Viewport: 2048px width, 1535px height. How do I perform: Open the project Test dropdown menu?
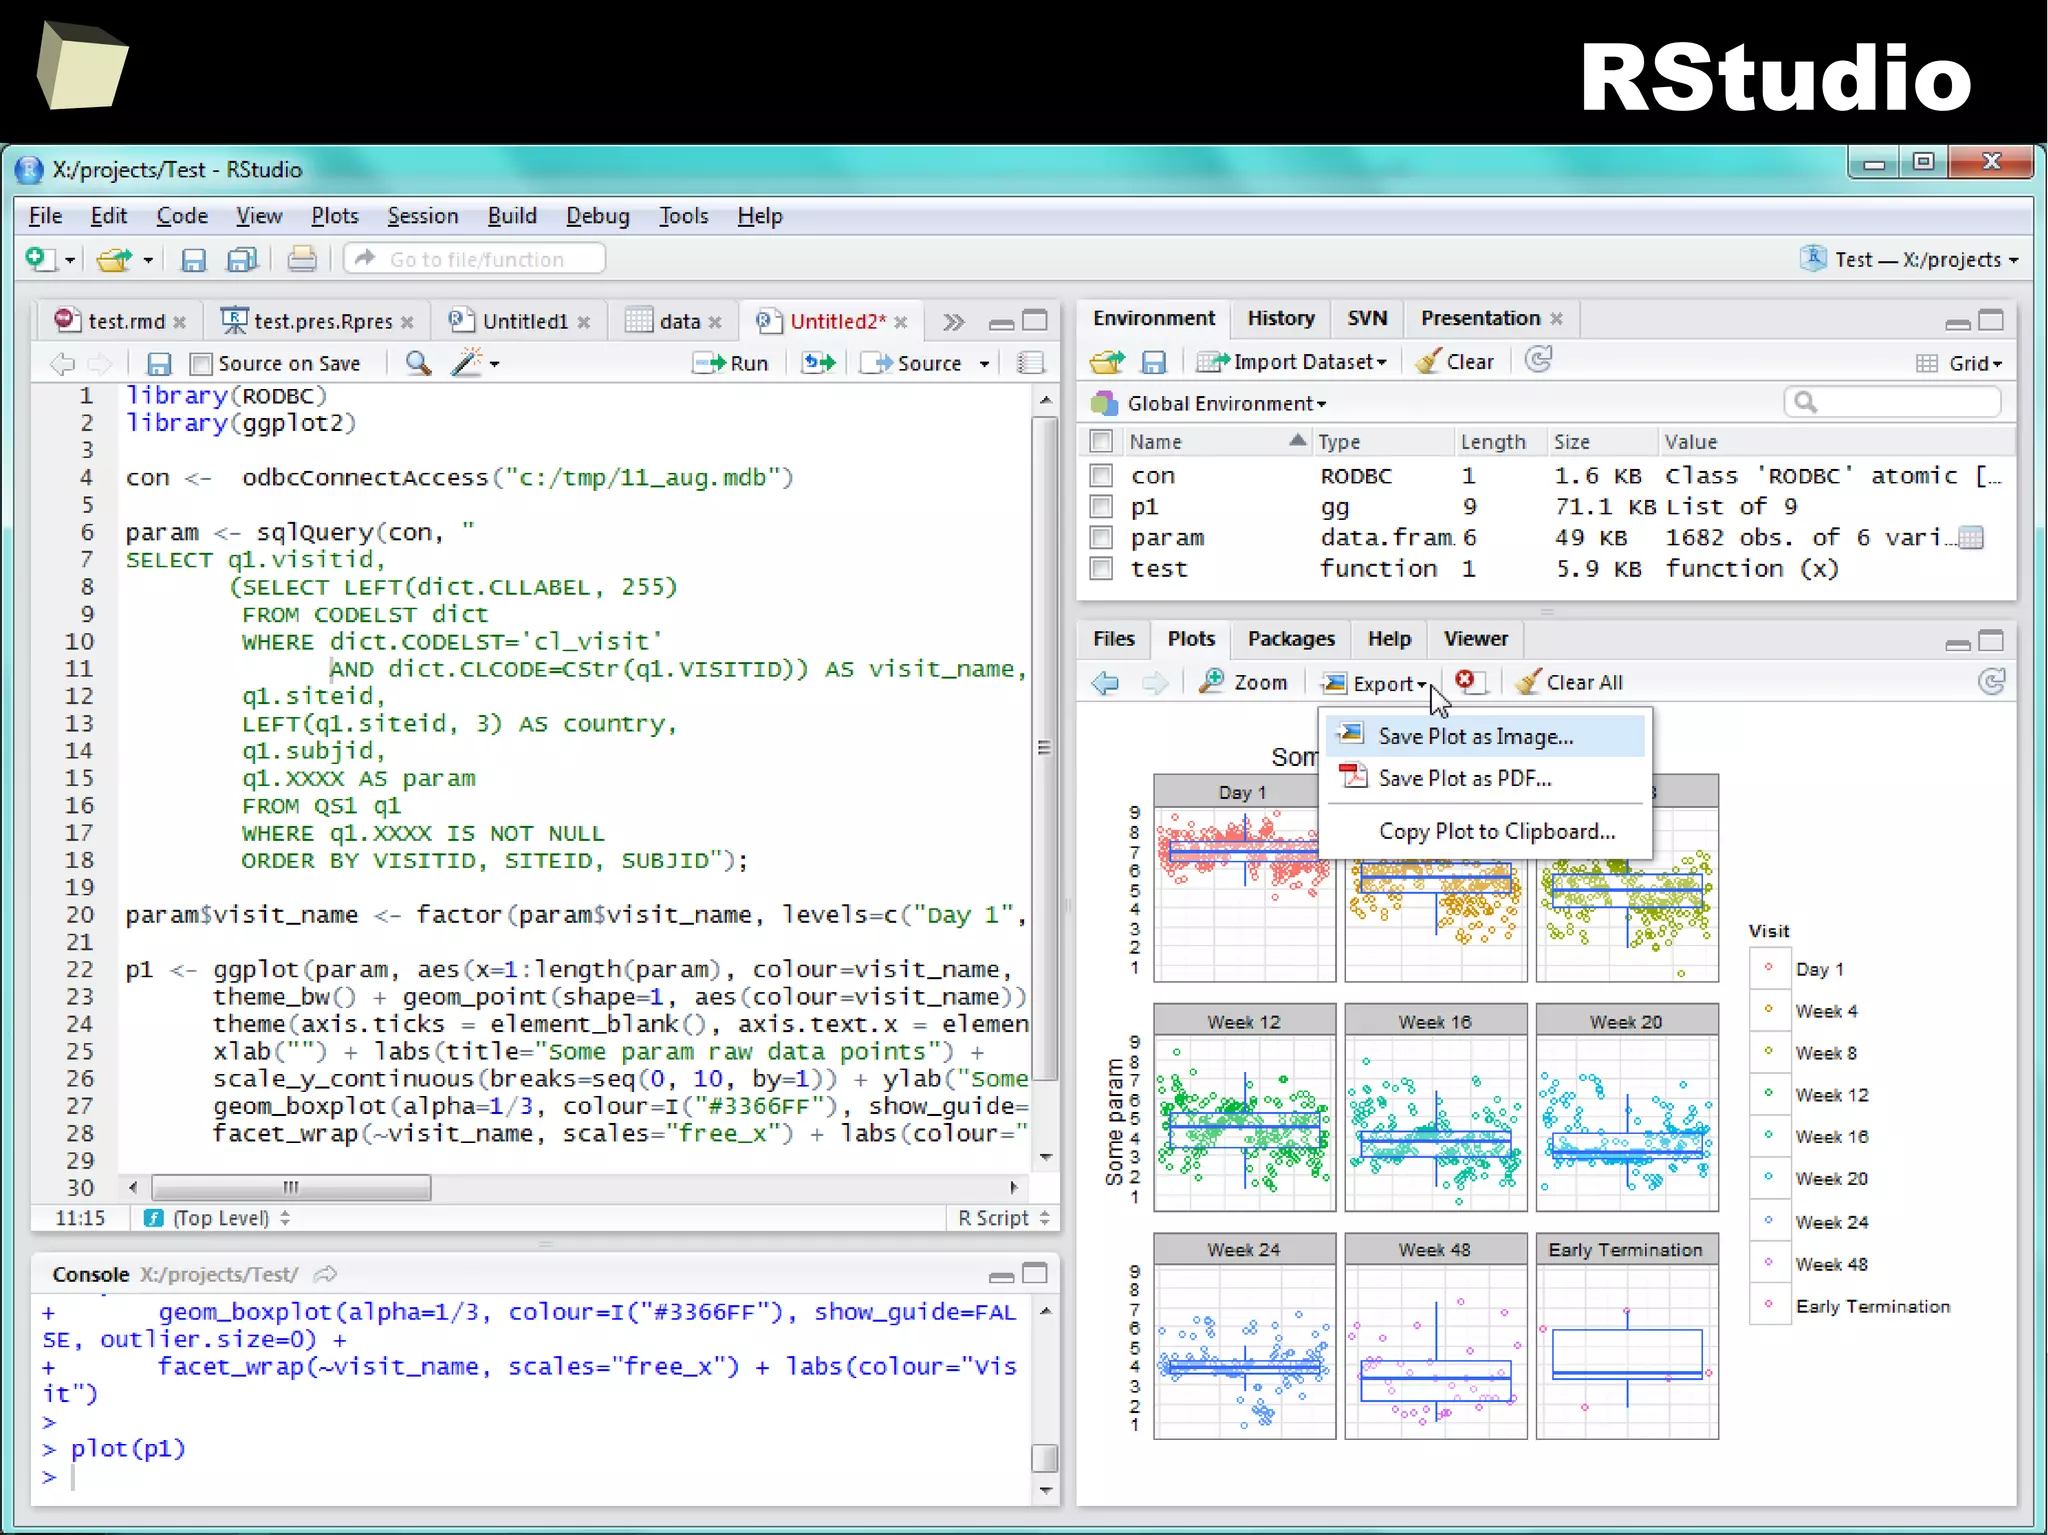pos(1908,259)
